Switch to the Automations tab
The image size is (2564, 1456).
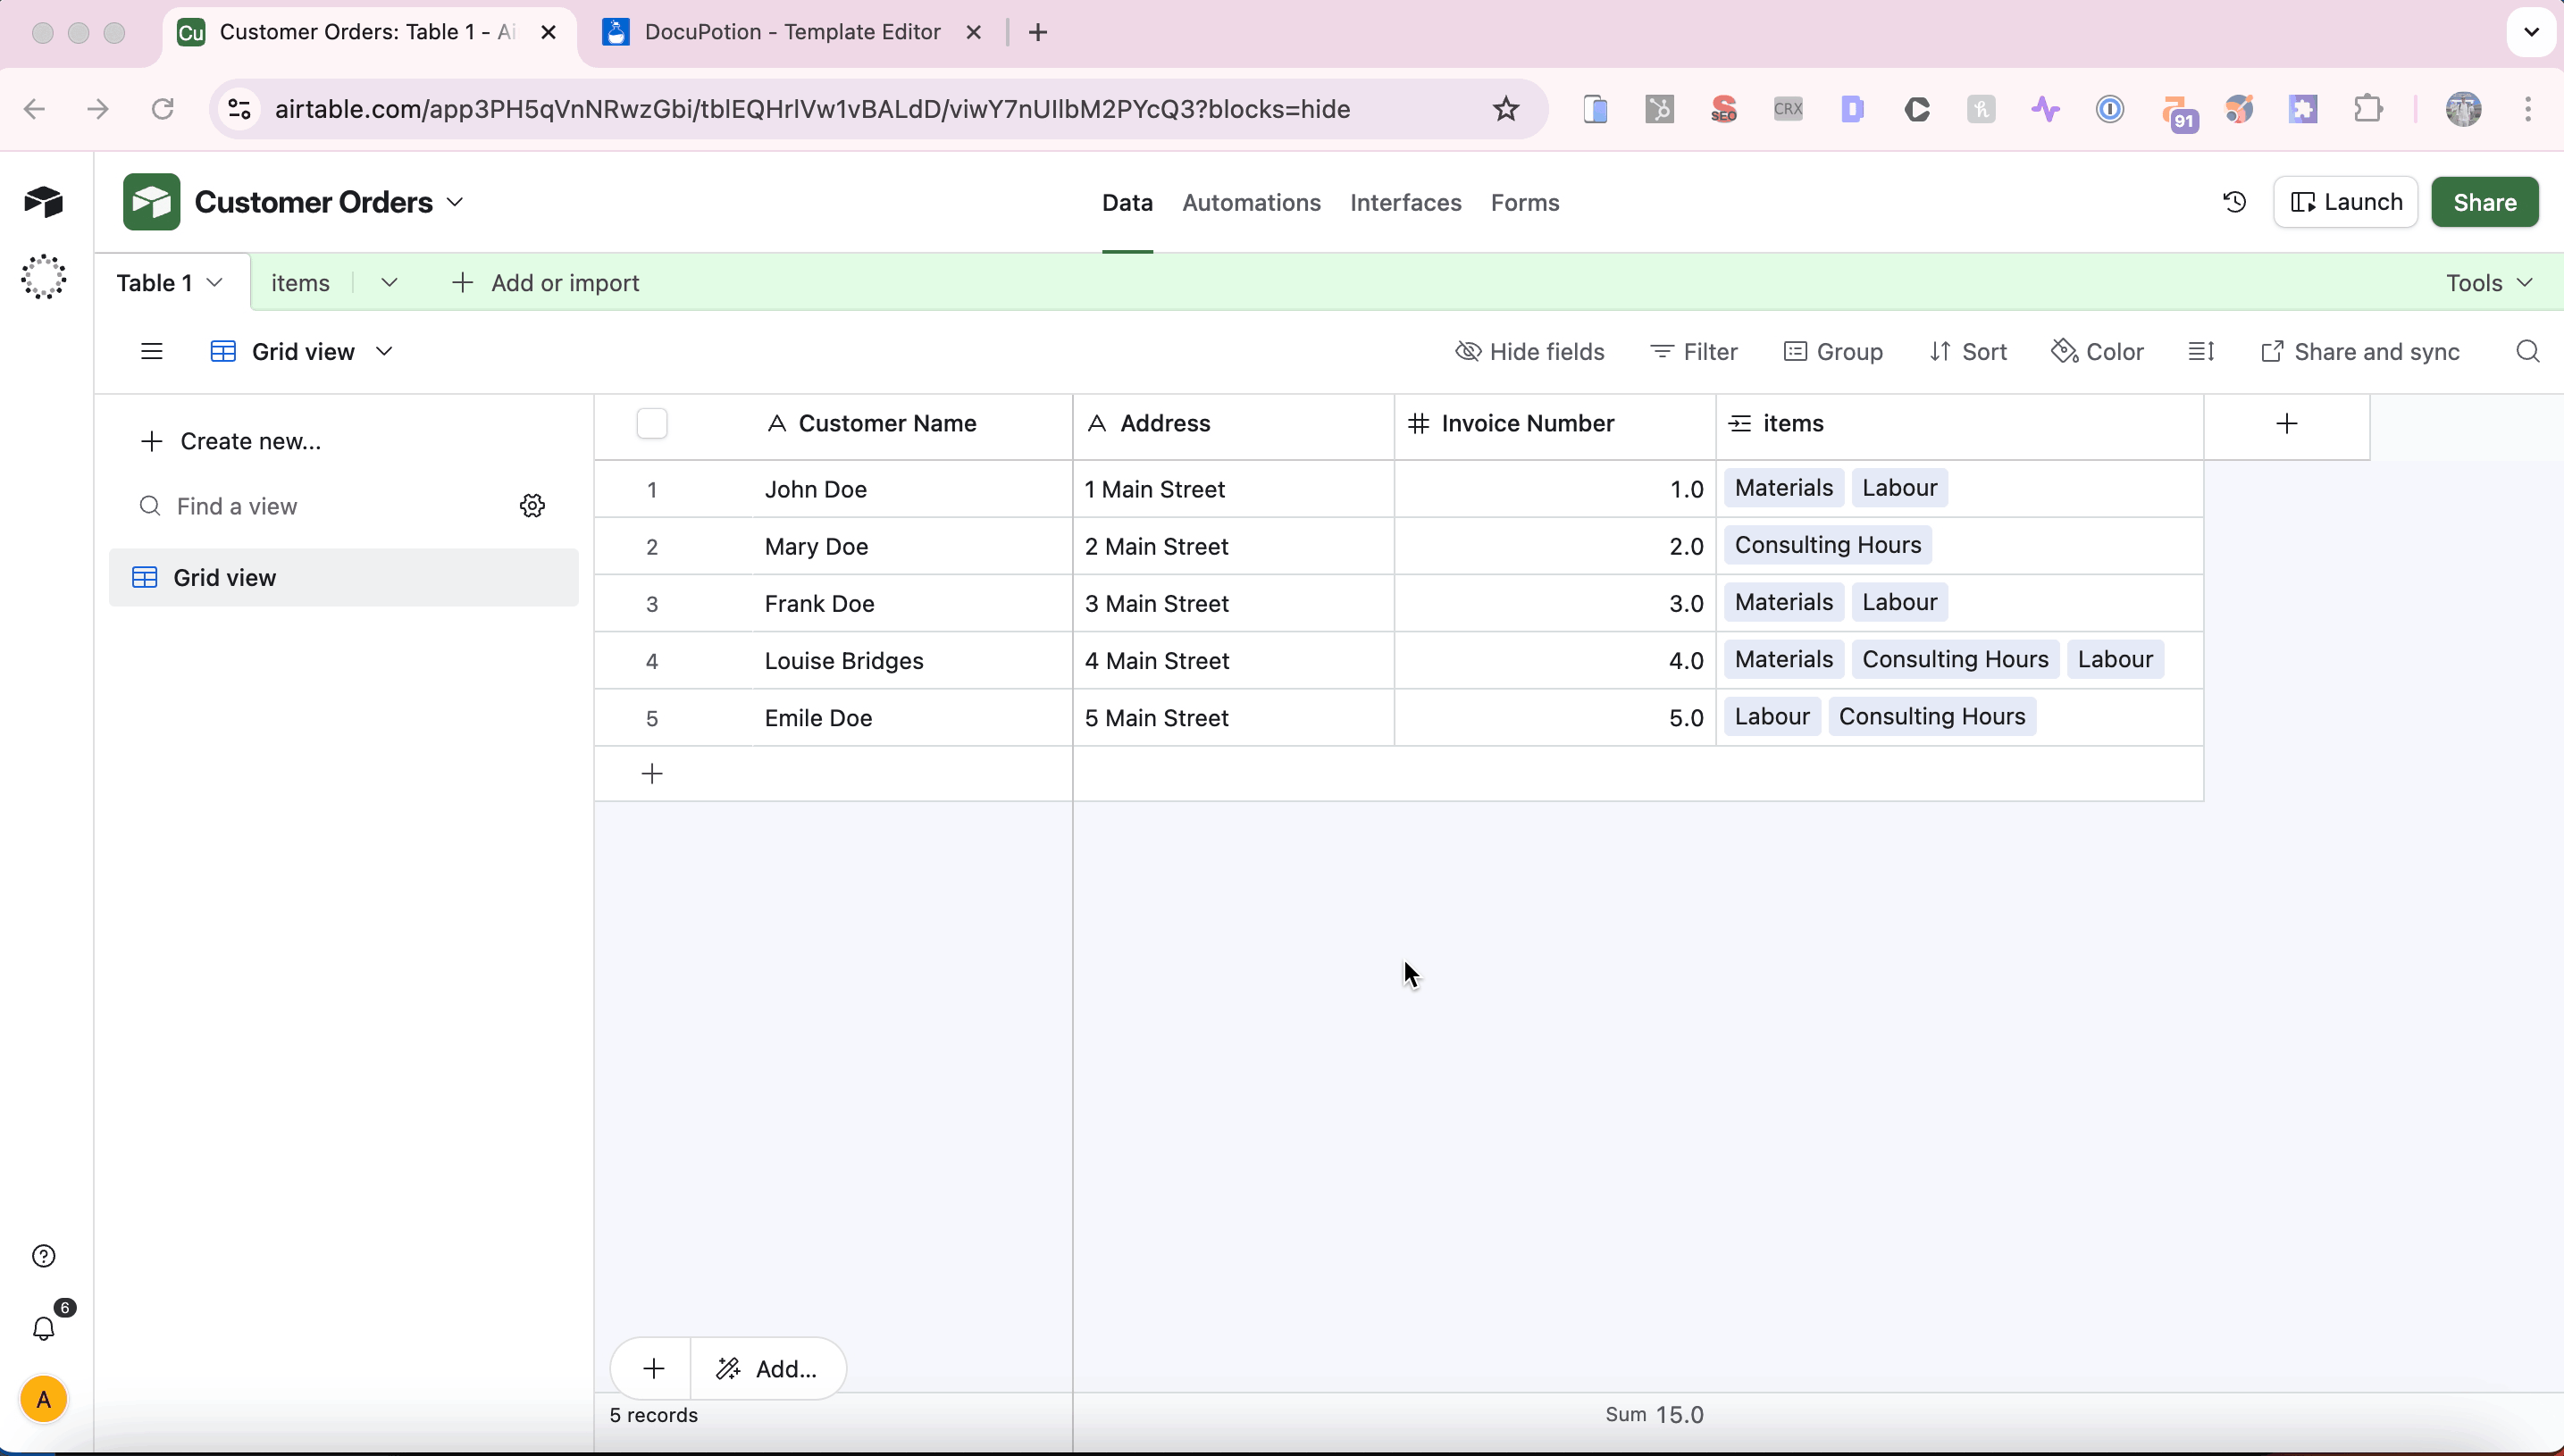tap(1251, 203)
